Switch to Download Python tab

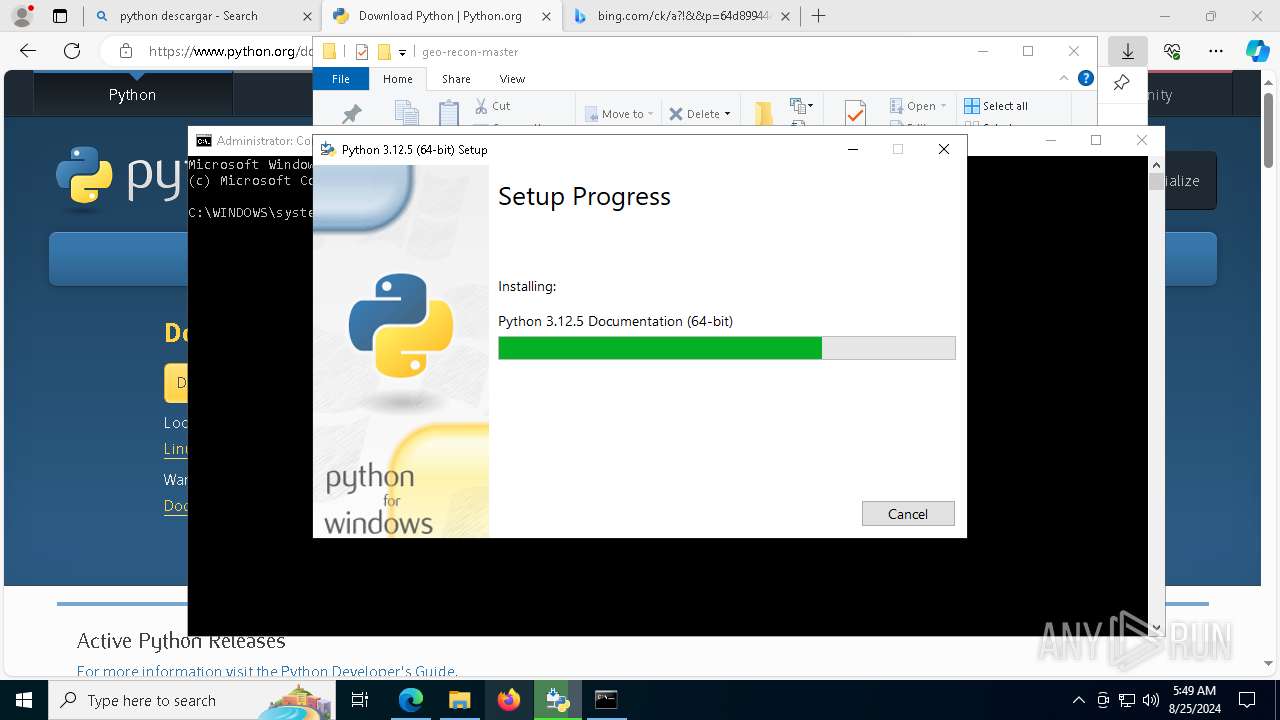[x=441, y=16]
